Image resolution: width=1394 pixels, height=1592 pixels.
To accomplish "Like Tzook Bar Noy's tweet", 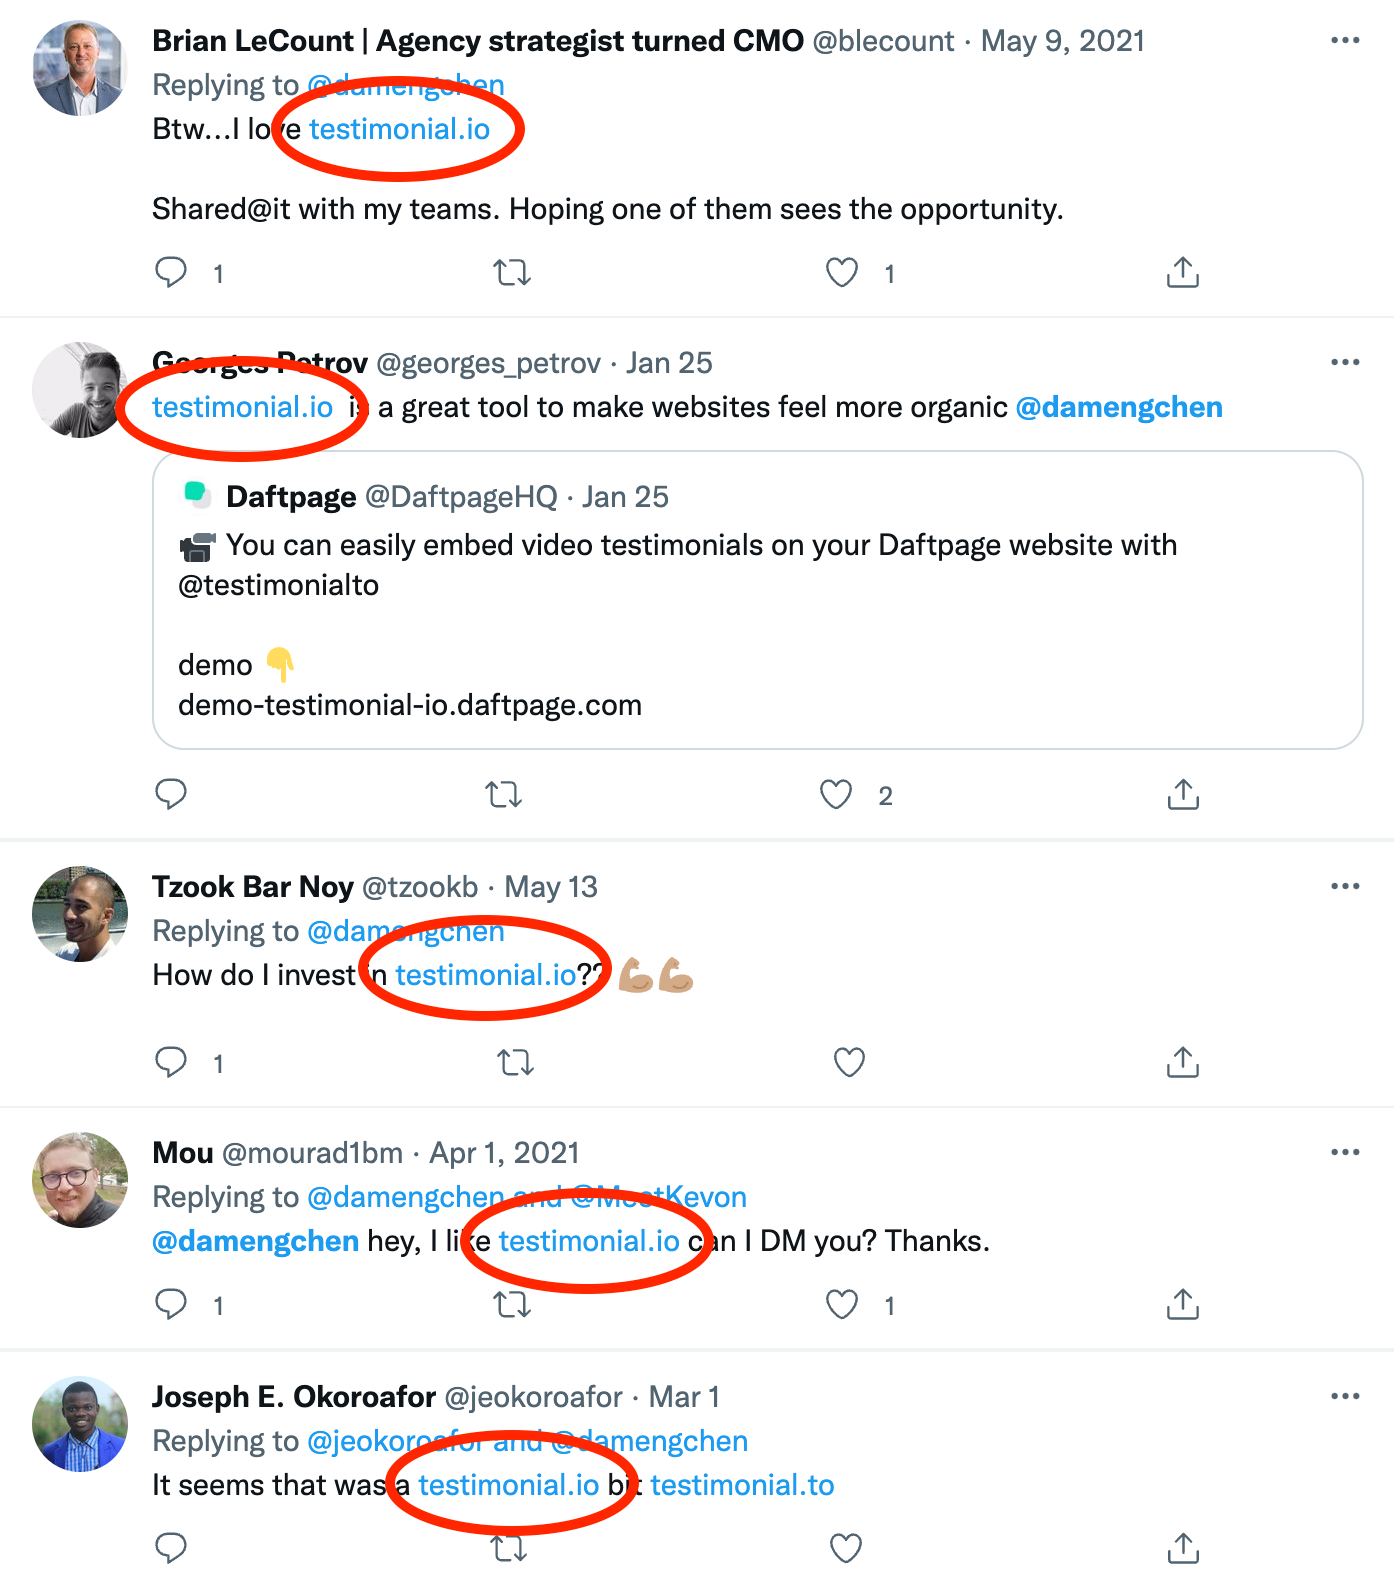I will pos(849,1062).
